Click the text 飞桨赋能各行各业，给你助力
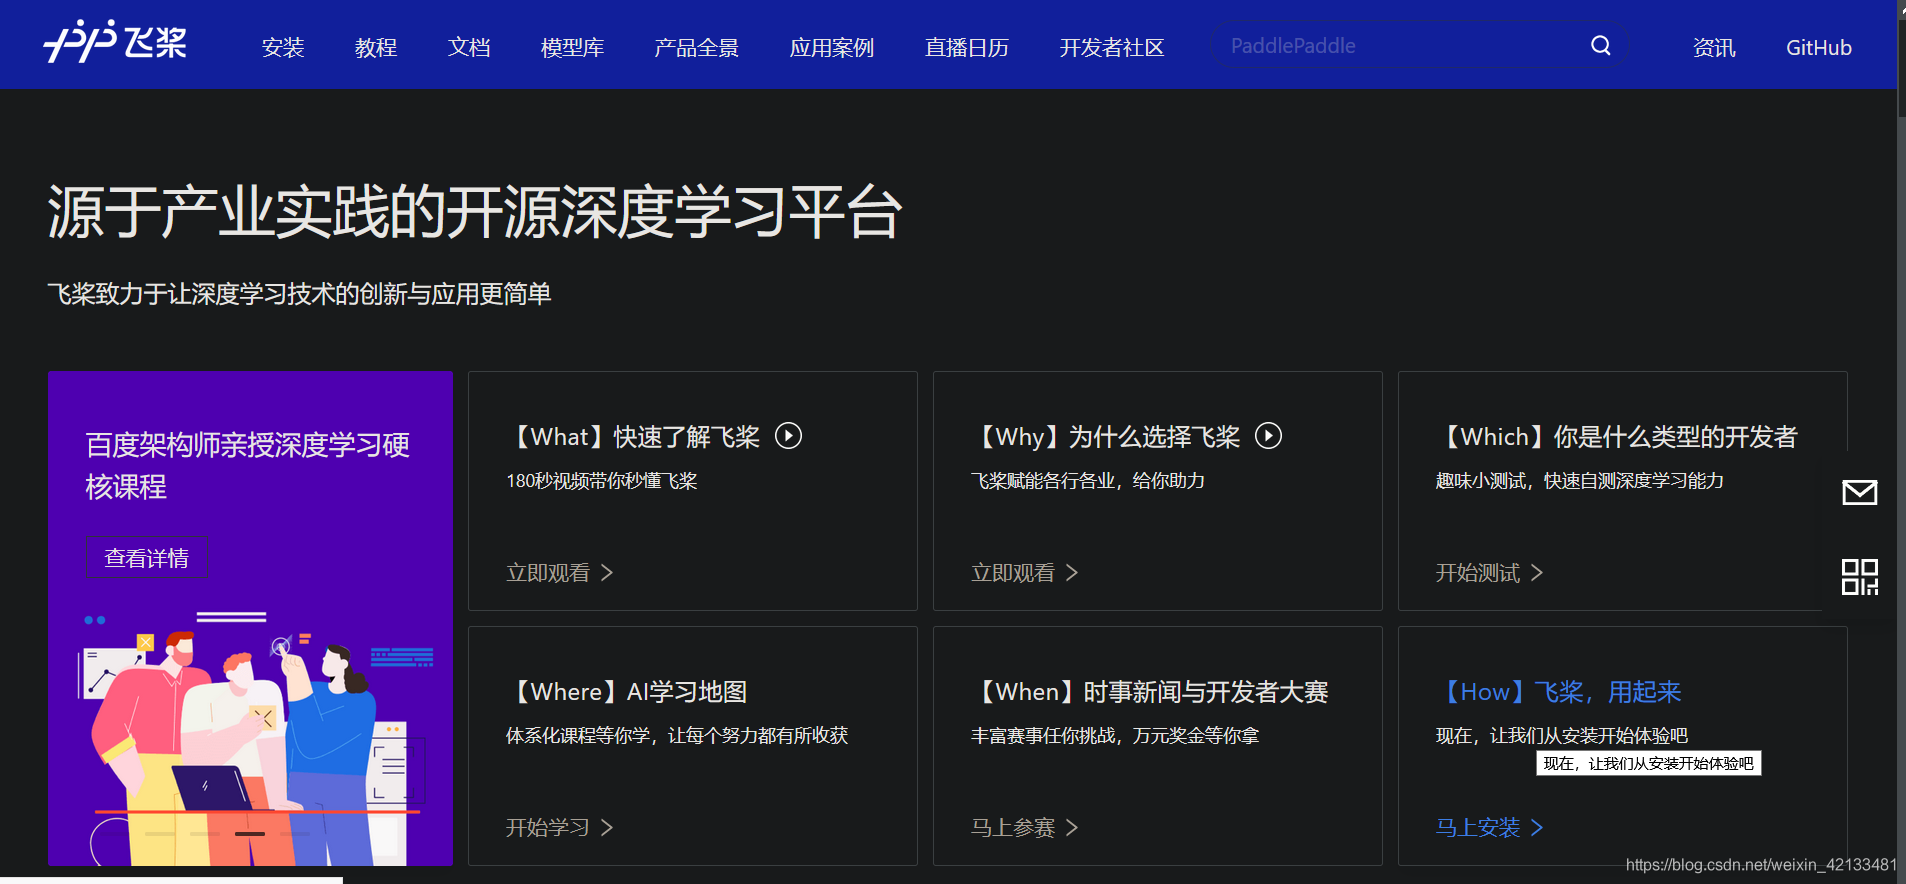 1088,481
